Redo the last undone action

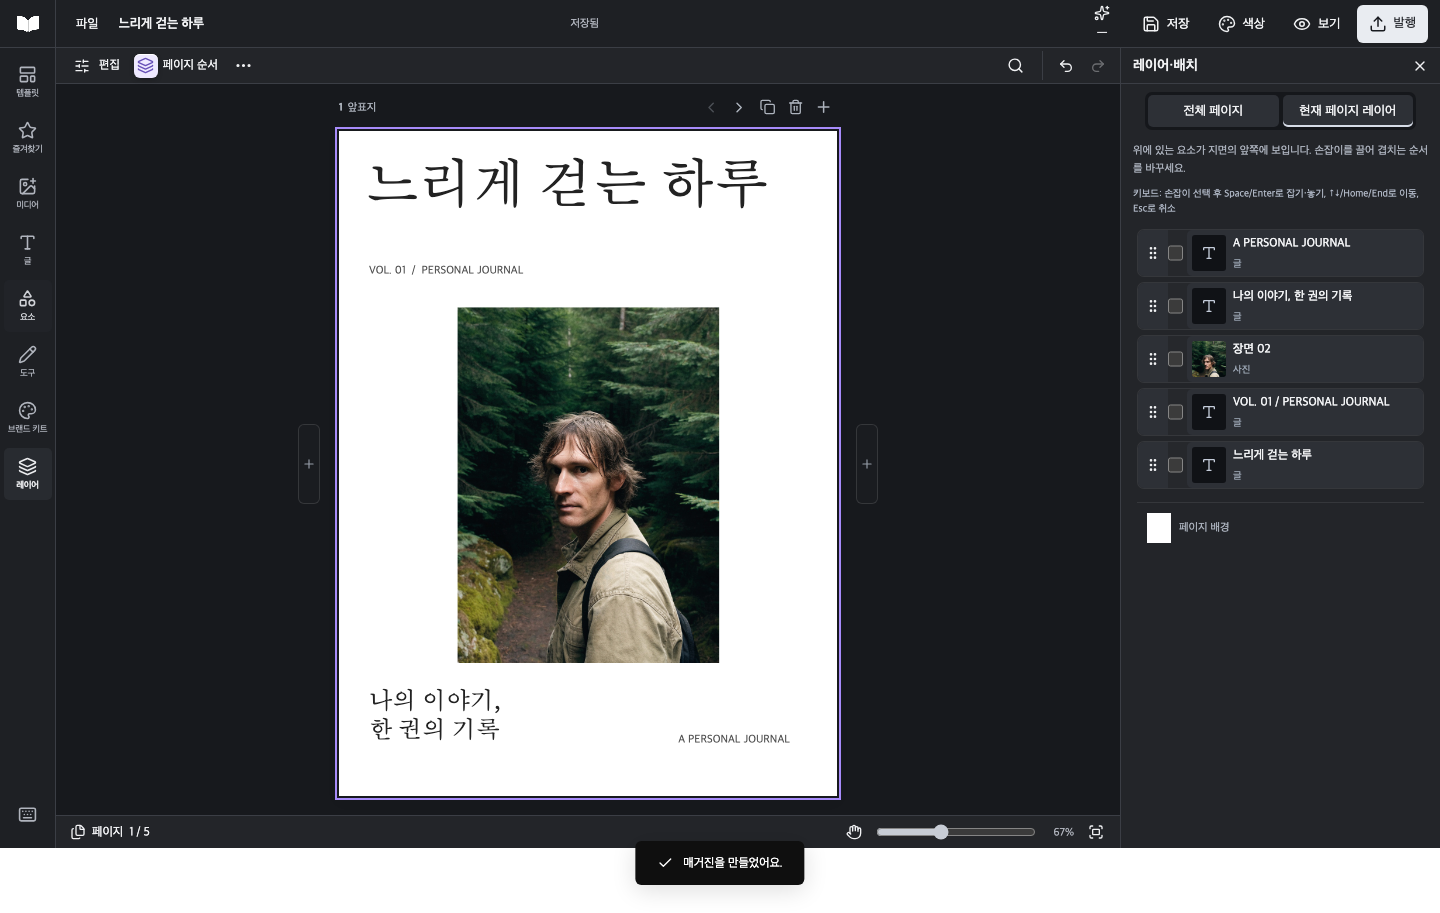pyautogui.click(x=1098, y=66)
